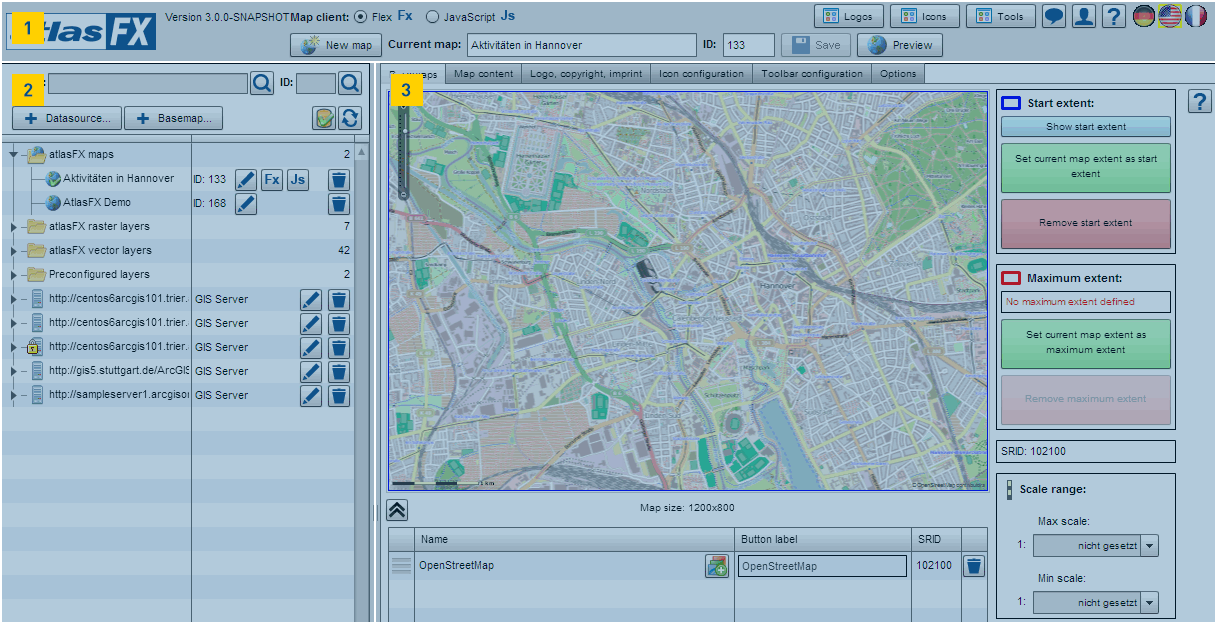The height and width of the screenshot is (624, 1217).
Task: Open the help question mark in top header
Action: tap(1113, 16)
